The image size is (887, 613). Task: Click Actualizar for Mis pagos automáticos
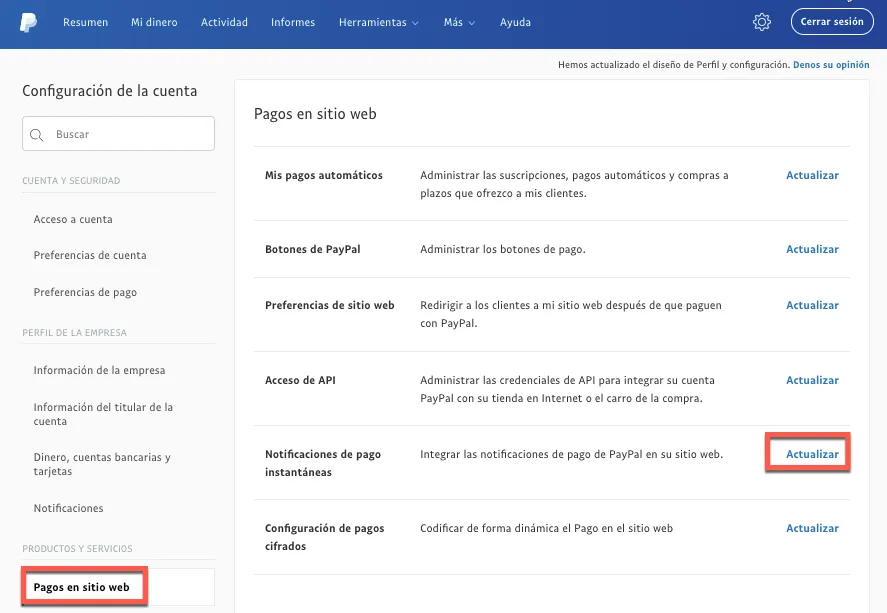[x=812, y=175]
